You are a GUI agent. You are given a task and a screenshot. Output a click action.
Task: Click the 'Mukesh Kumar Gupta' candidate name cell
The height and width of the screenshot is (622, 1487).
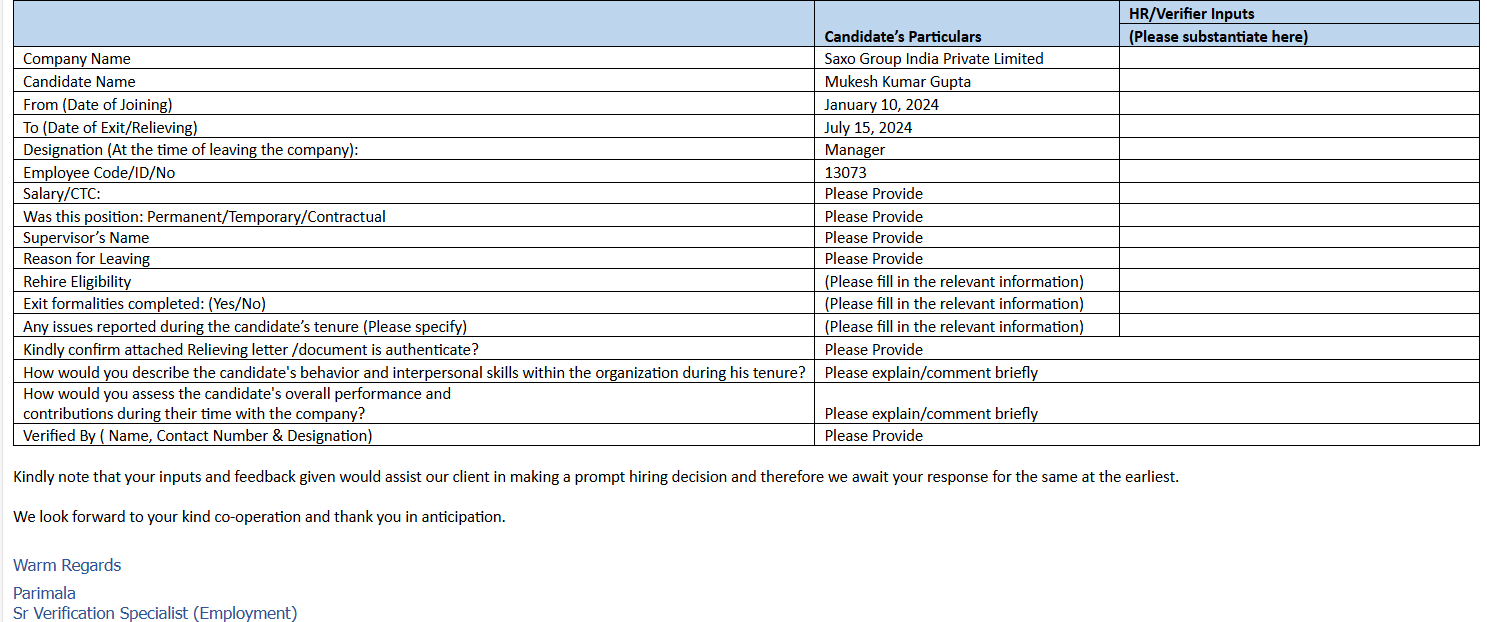coord(897,82)
